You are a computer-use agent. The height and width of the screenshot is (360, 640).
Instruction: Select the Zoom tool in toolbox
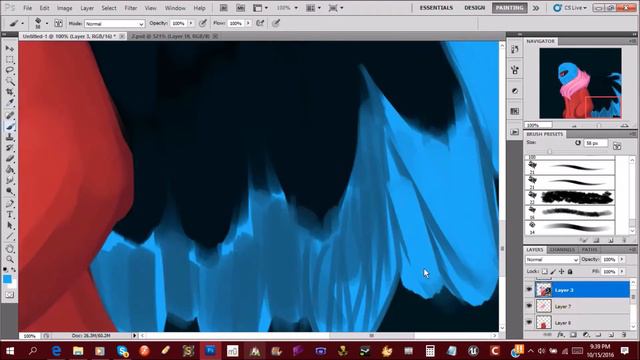[9, 259]
